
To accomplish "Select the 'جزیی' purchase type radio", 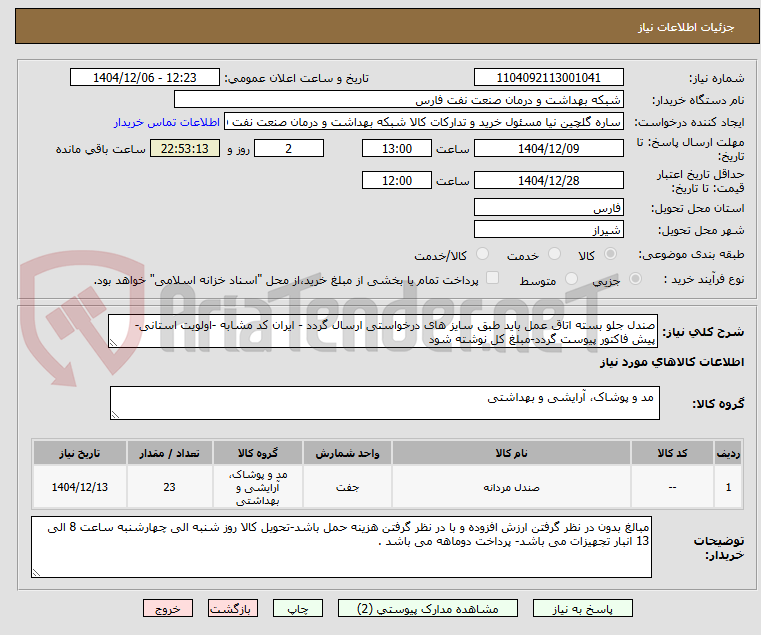I will pos(635,279).
